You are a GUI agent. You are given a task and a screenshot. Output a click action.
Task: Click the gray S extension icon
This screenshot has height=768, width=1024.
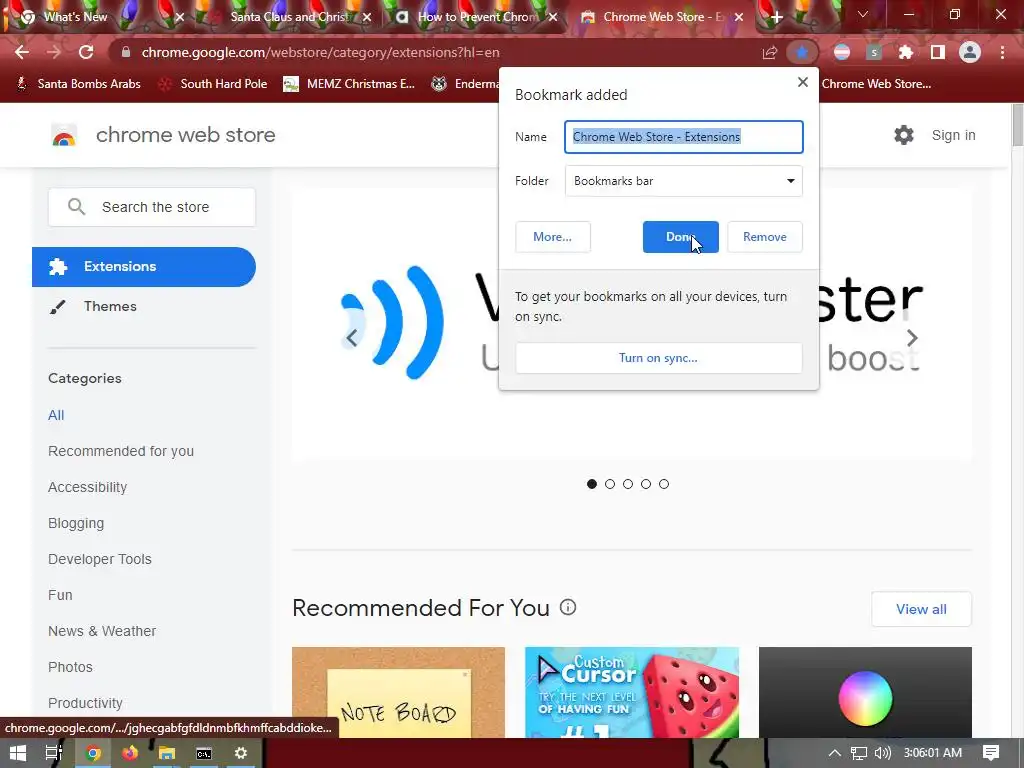pyautogui.click(x=874, y=52)
